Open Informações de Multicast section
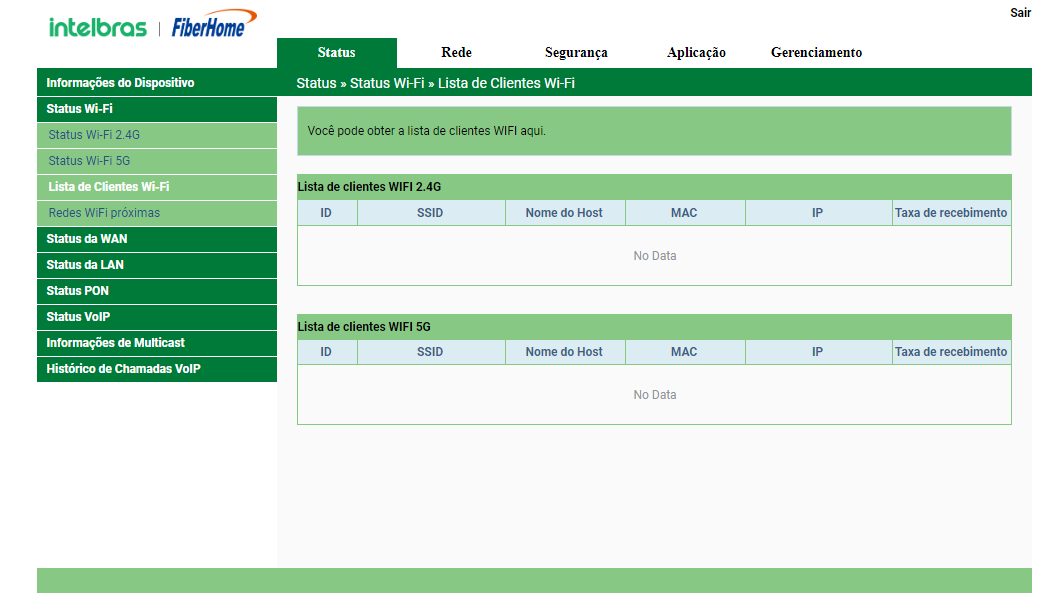The width and height of the screenshot is (1048, 614). point(157,343)
